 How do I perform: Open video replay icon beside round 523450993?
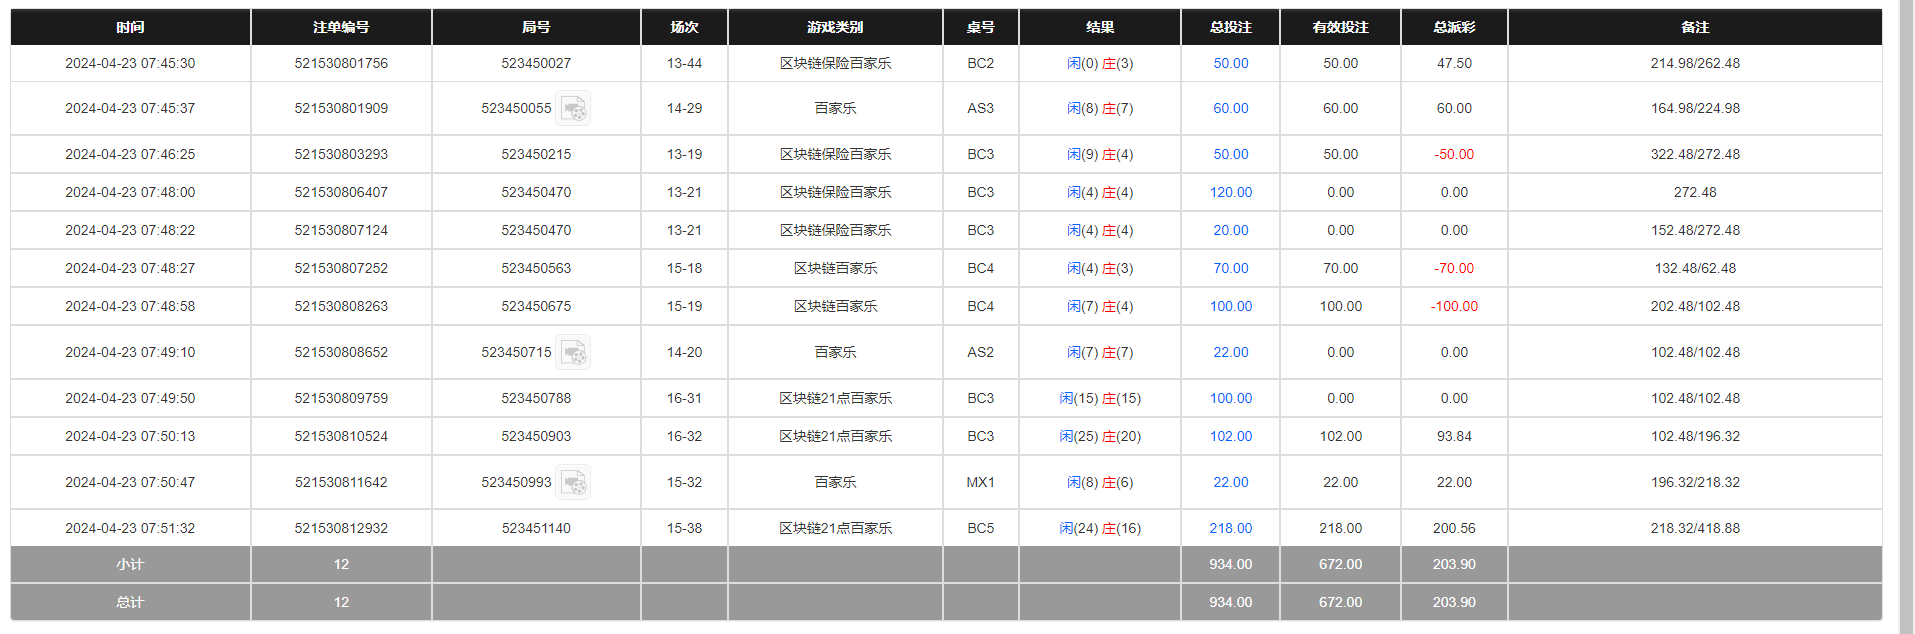573,482
